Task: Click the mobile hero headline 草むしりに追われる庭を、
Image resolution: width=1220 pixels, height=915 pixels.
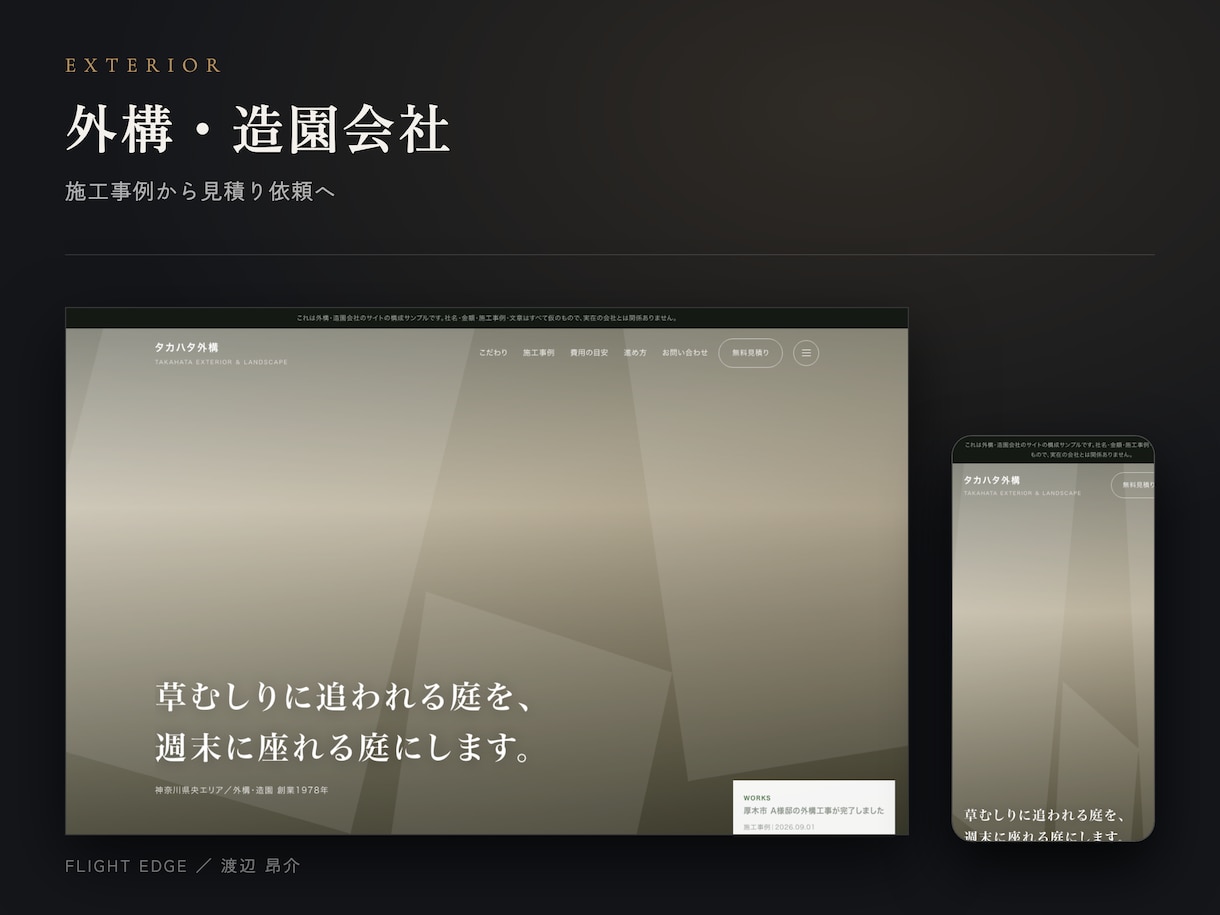Action: 1045,815
